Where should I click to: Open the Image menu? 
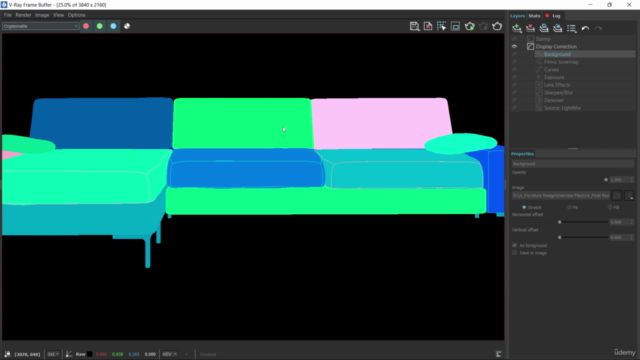(42, 15)
